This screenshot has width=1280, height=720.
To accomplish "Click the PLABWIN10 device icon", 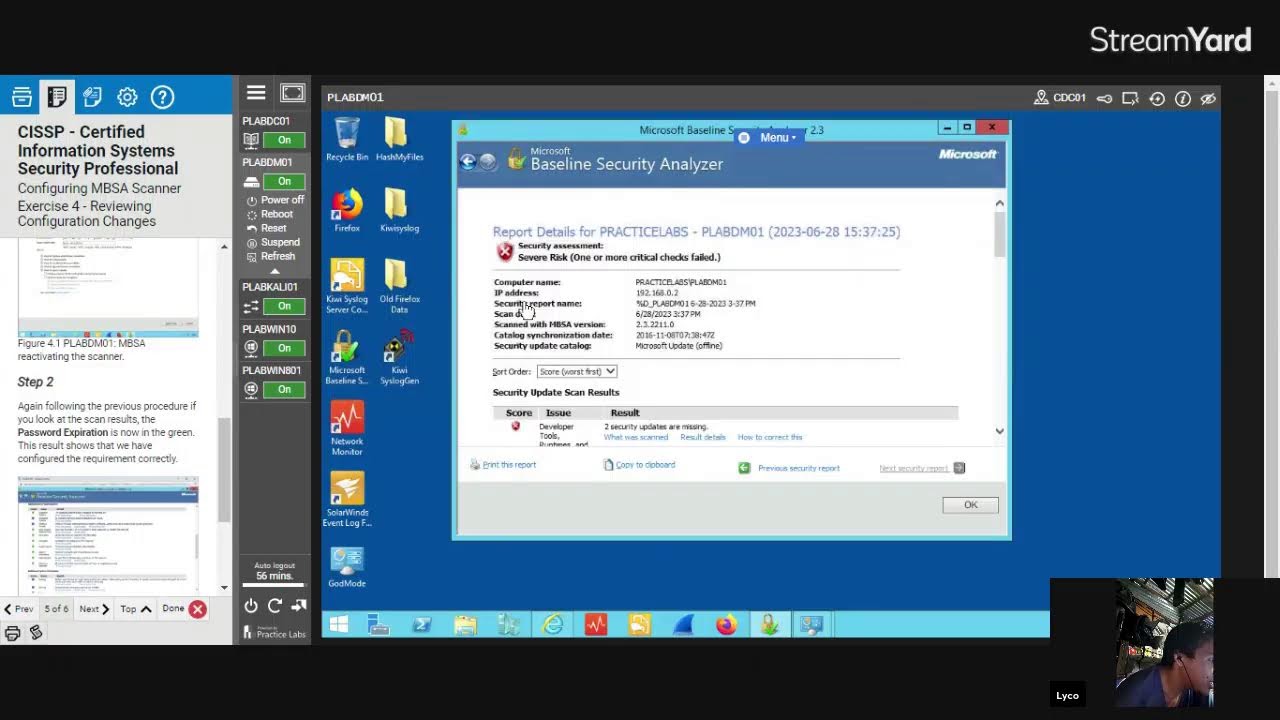I will pyautogui.click(x=251, y=348).
